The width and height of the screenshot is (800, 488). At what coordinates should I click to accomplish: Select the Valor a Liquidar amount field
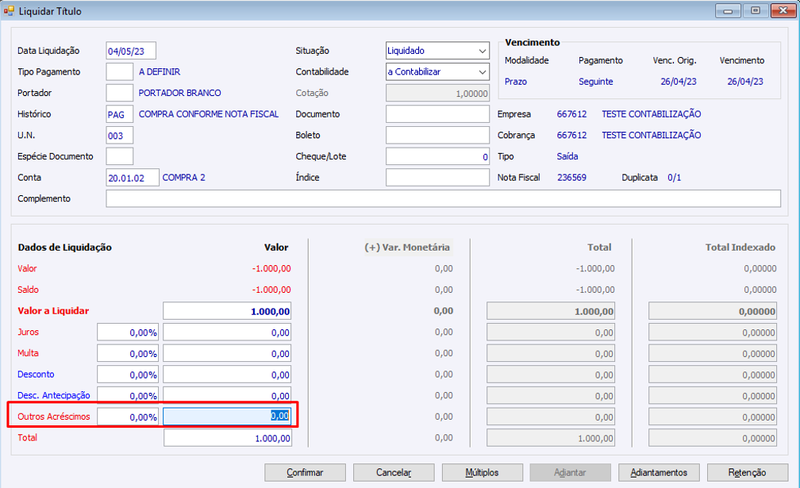[x=228, y=311]
